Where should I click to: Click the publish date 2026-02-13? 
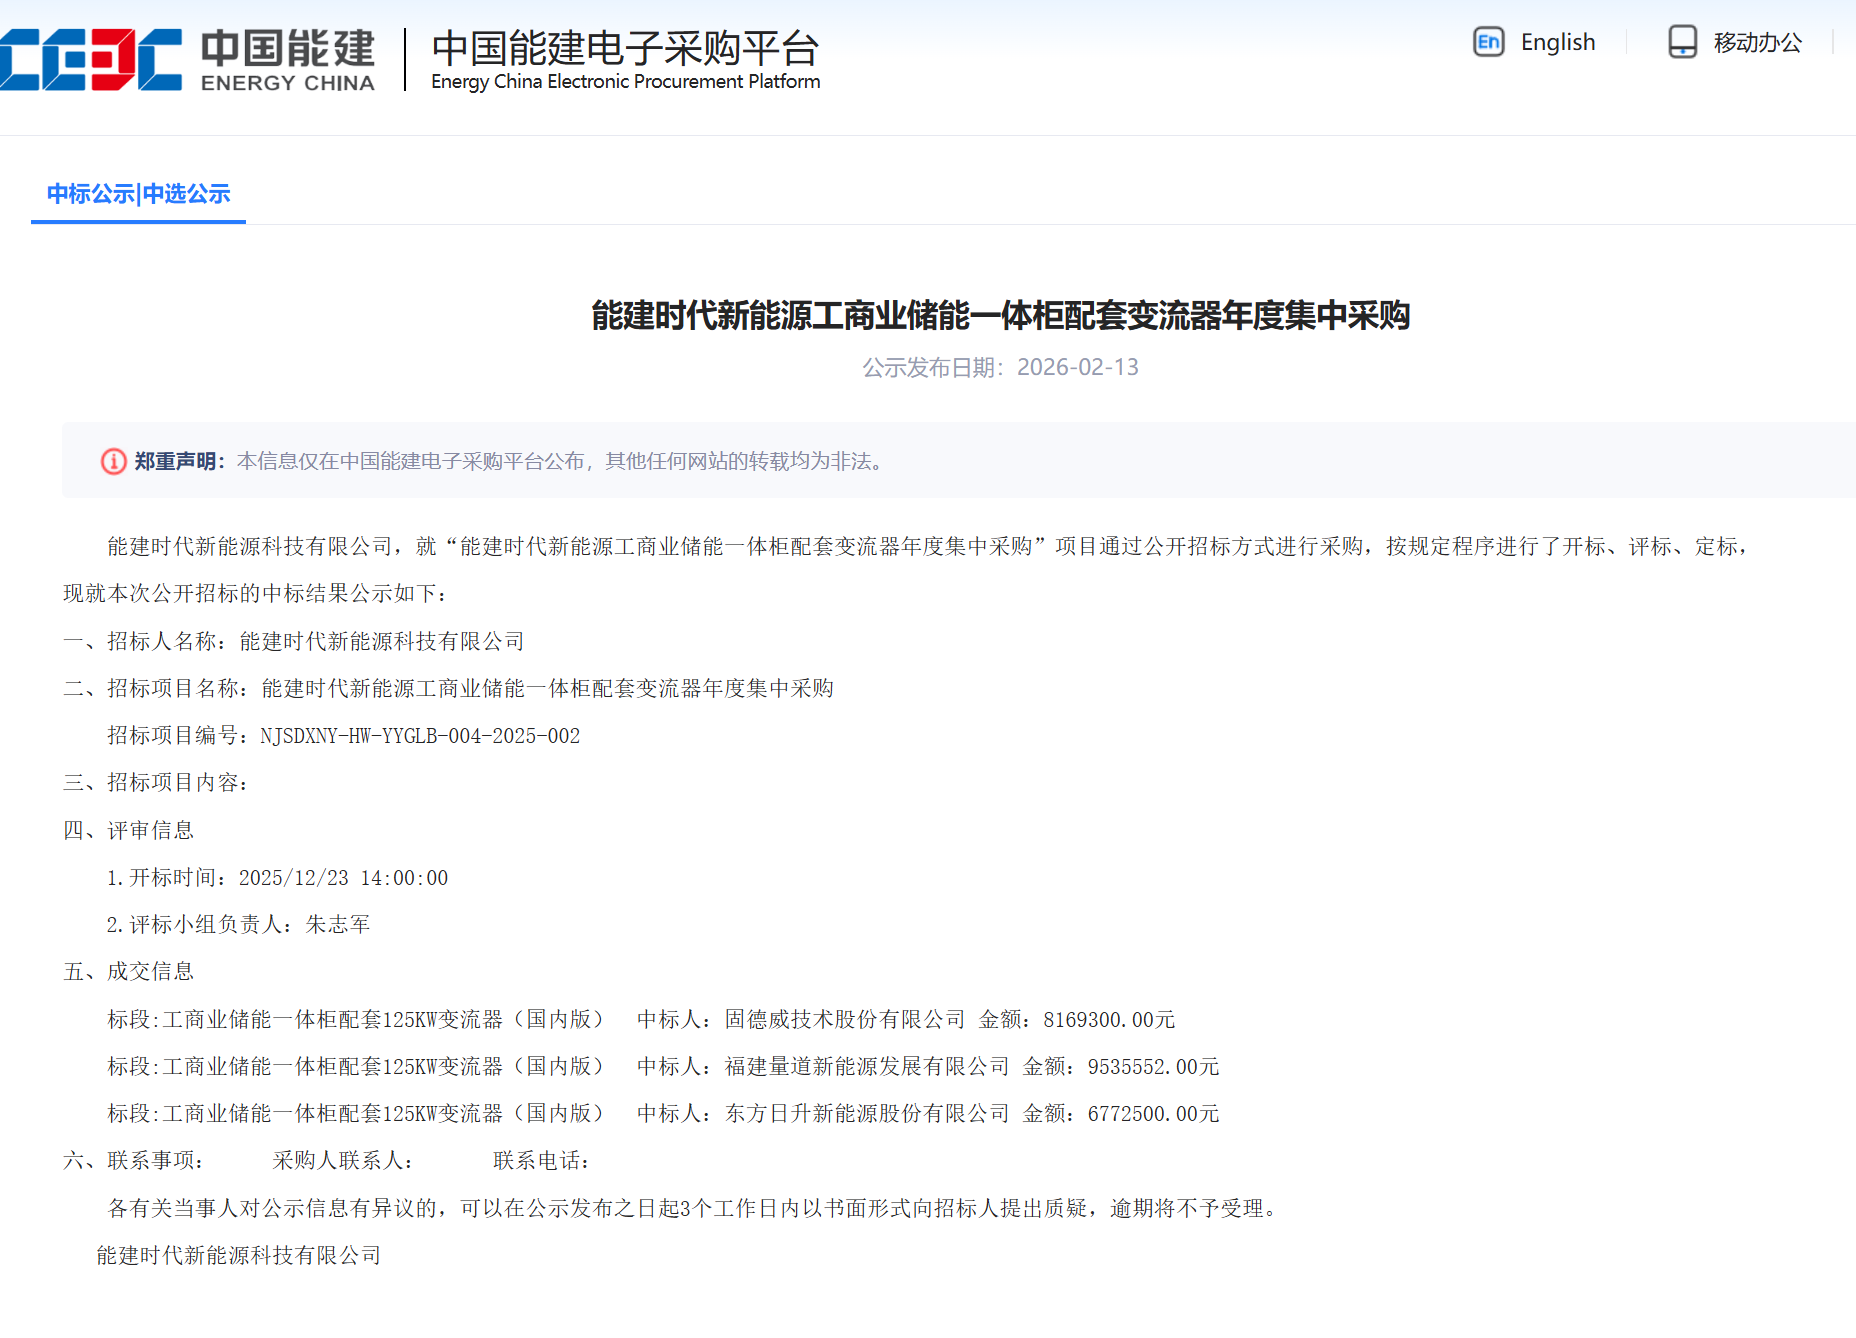click(x=1077, y=367)
